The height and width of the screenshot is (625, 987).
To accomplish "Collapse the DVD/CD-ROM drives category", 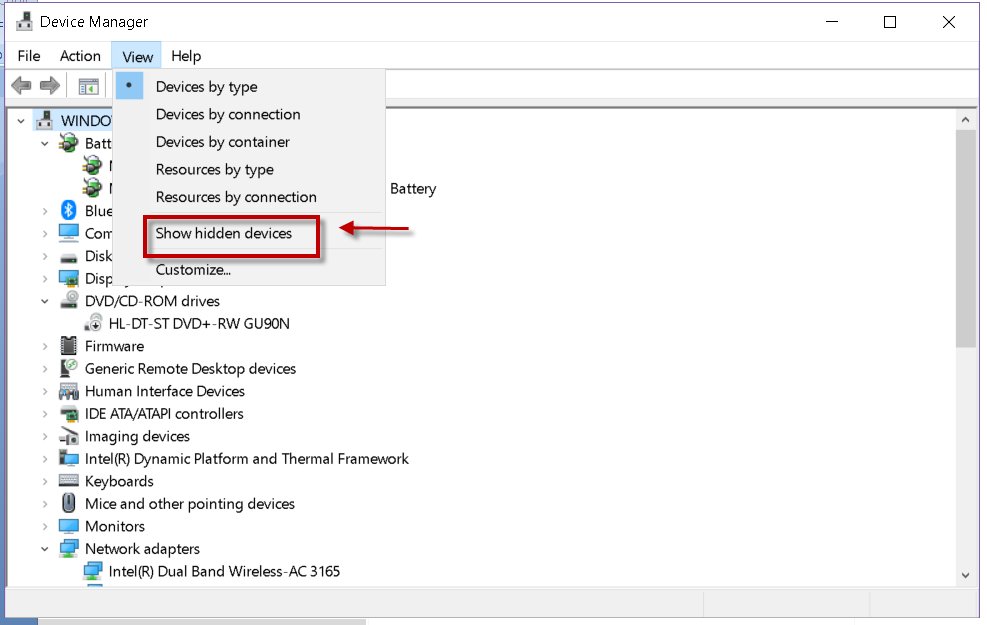I will 45,301.
